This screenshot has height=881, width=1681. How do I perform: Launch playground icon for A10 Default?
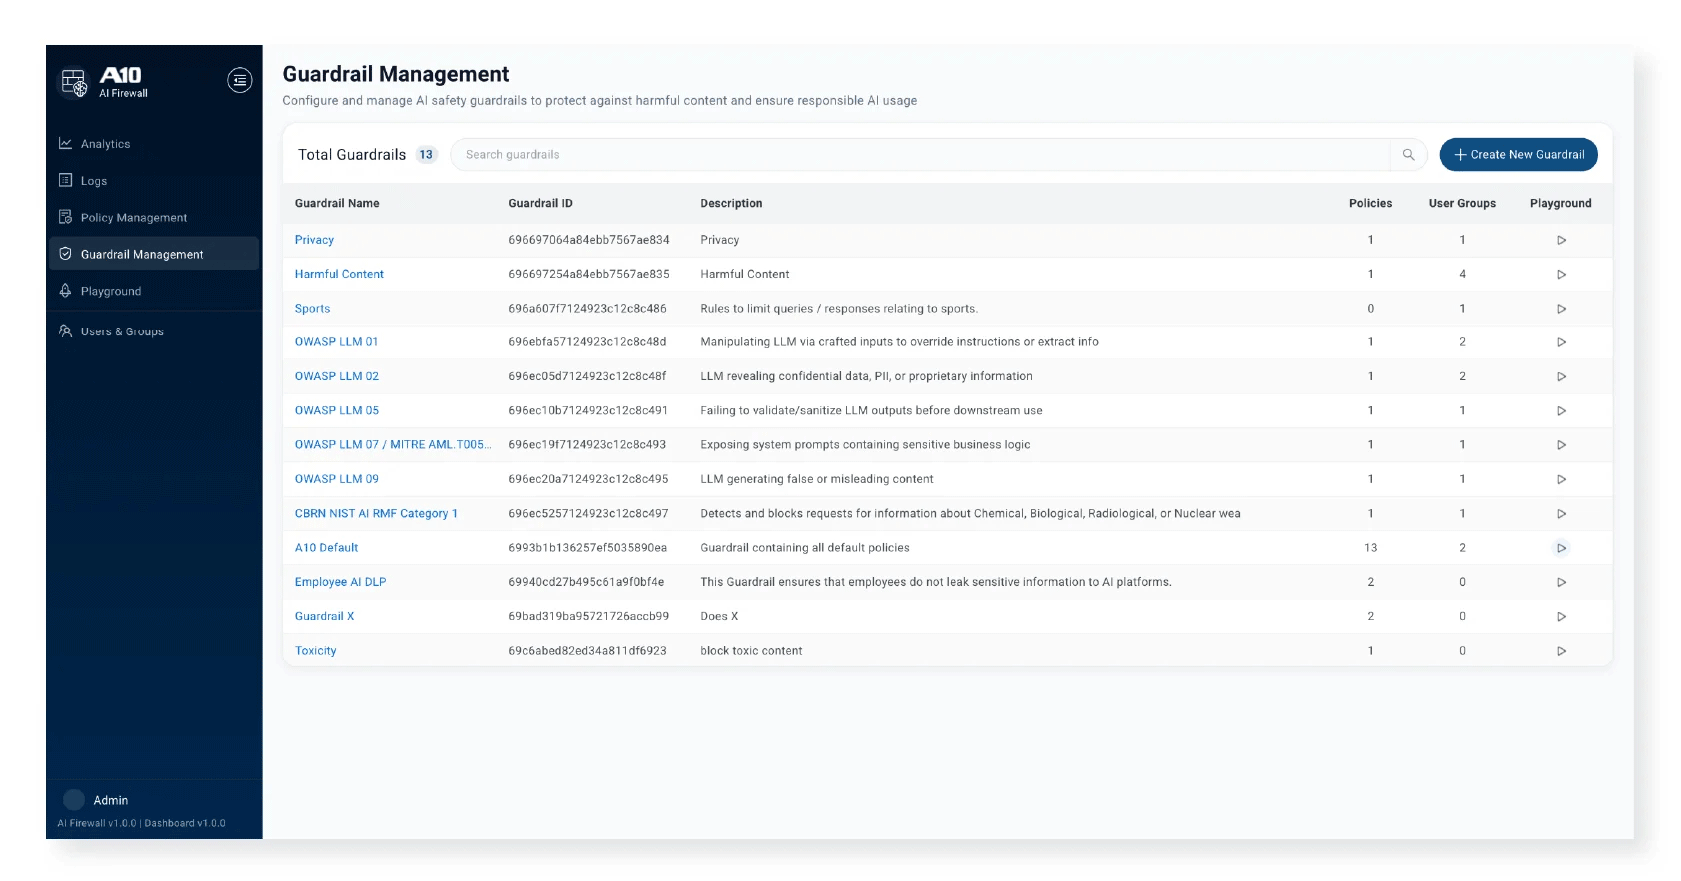tap(1561, 548)
